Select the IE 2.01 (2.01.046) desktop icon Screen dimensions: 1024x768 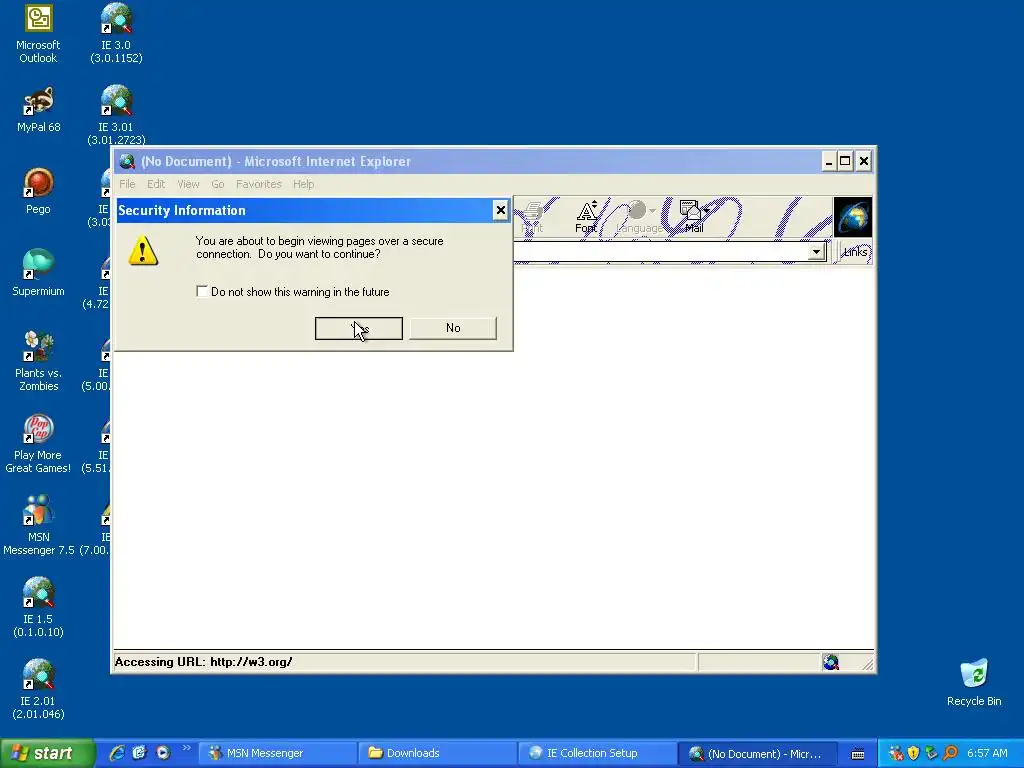coord(38,690)
